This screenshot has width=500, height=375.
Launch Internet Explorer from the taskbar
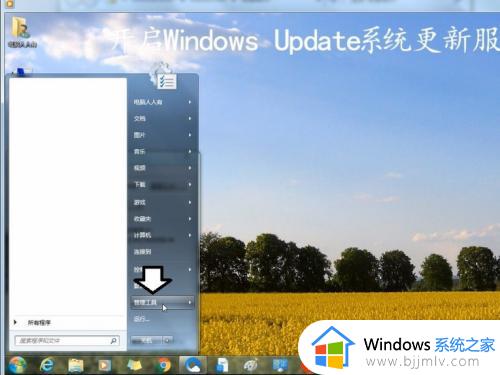[47, 365]
